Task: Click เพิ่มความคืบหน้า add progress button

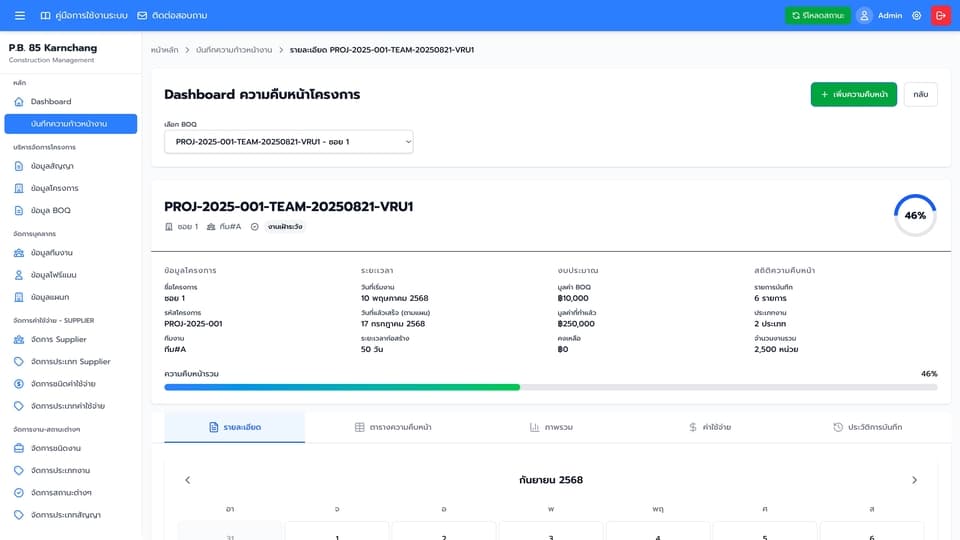Action: click(x=853, y=94)
